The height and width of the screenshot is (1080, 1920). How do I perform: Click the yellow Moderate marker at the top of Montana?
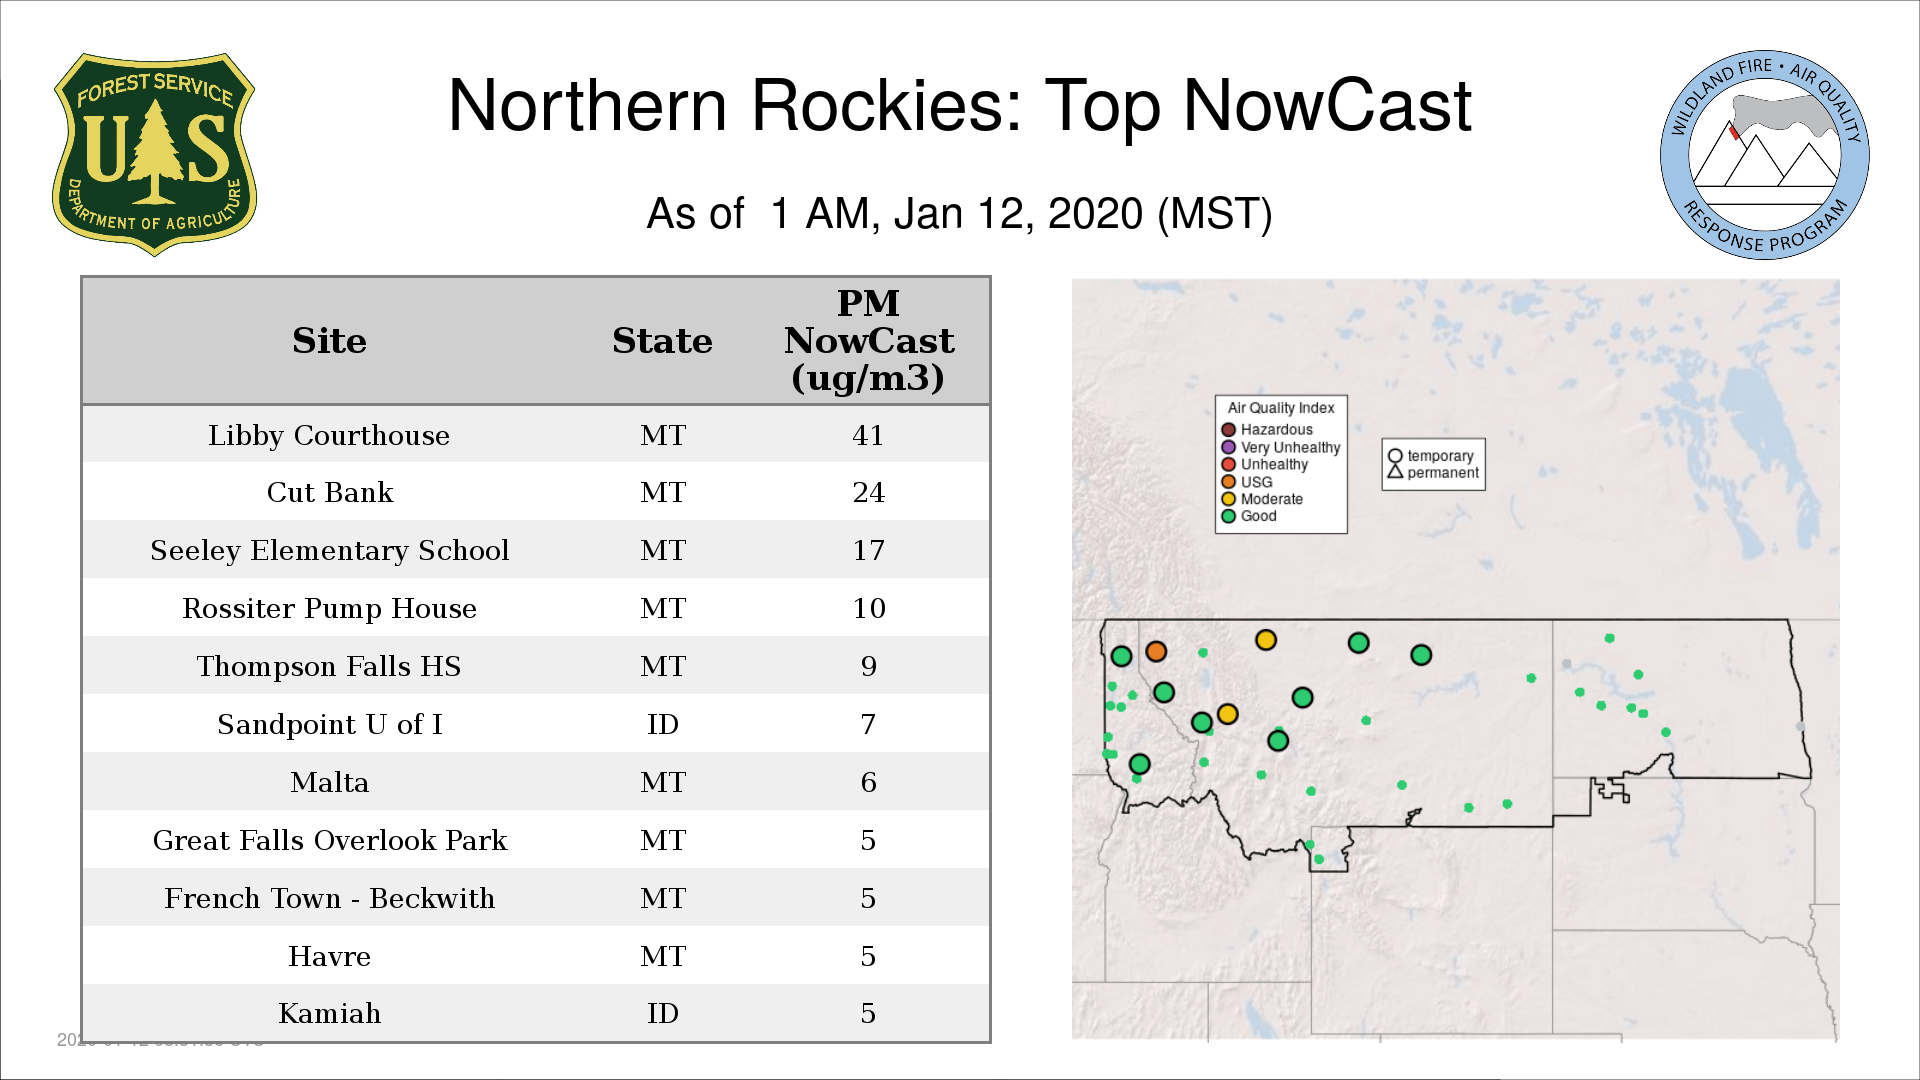click(1266, 640)
